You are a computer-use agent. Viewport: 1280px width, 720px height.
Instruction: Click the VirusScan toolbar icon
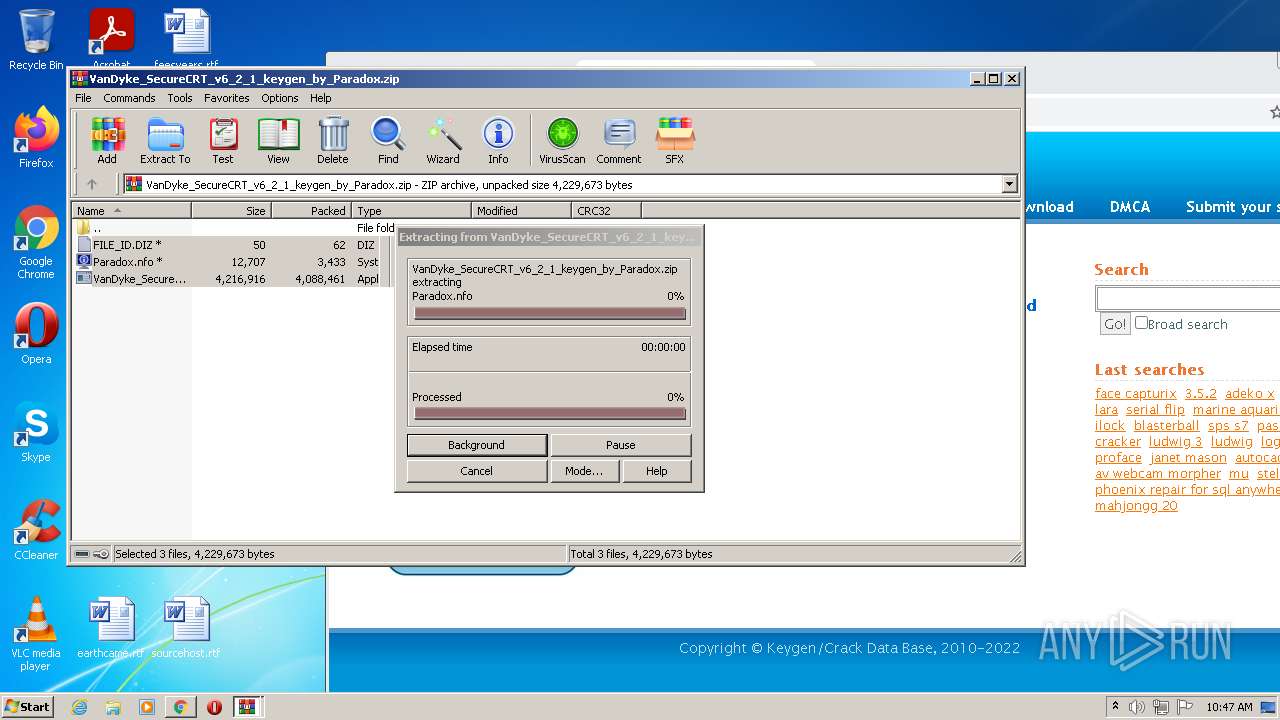(x=562, y=140)
